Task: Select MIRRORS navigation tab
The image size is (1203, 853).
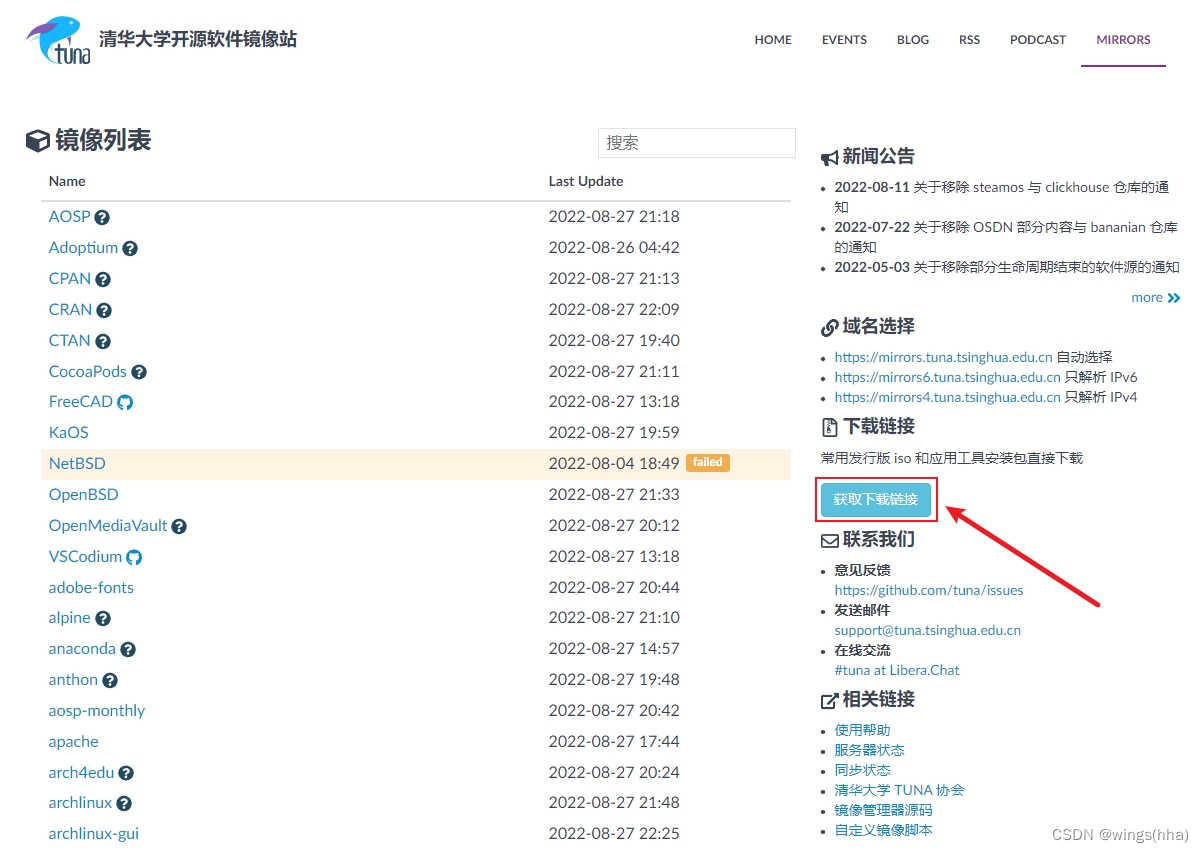Action: tap(1123, 40)
